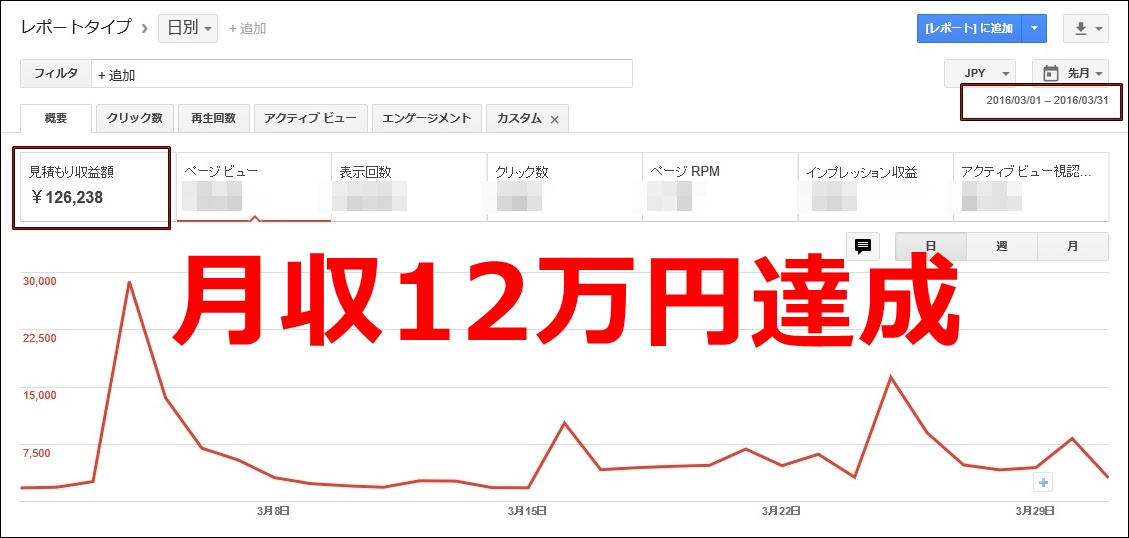Image resolution: width=1129 pixels, height=538 pixels.
Task: Select アクティブ ビュー視認 metric card
Action: click(1031, 187)
